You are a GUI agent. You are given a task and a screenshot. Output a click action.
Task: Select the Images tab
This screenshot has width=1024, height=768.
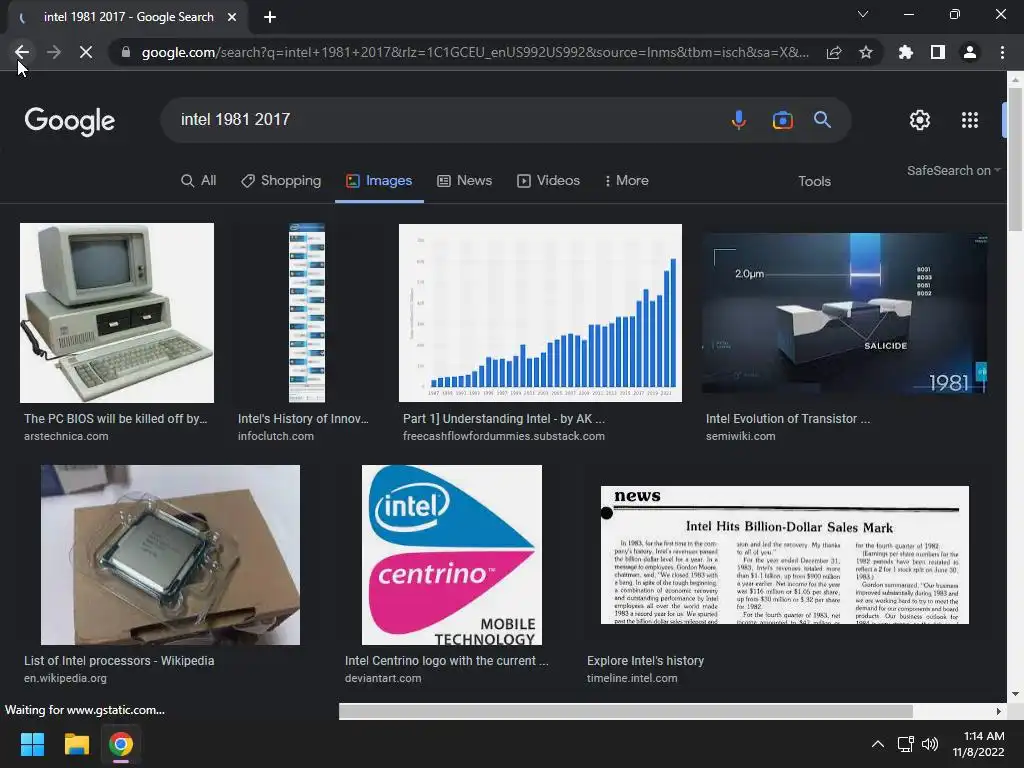point(379,181)
